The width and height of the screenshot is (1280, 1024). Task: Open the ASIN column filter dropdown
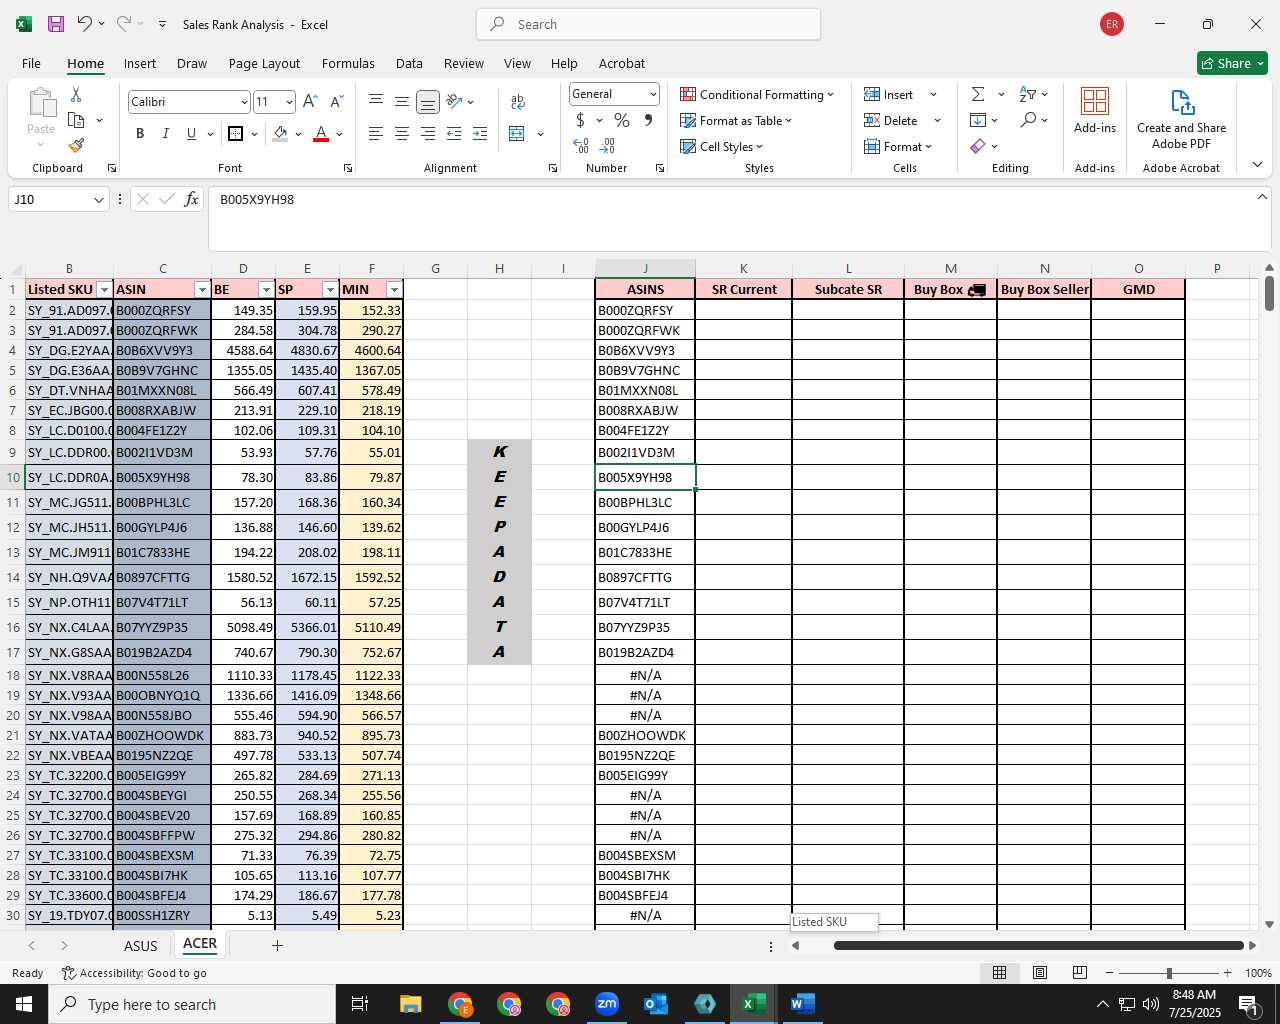[202, 290]
